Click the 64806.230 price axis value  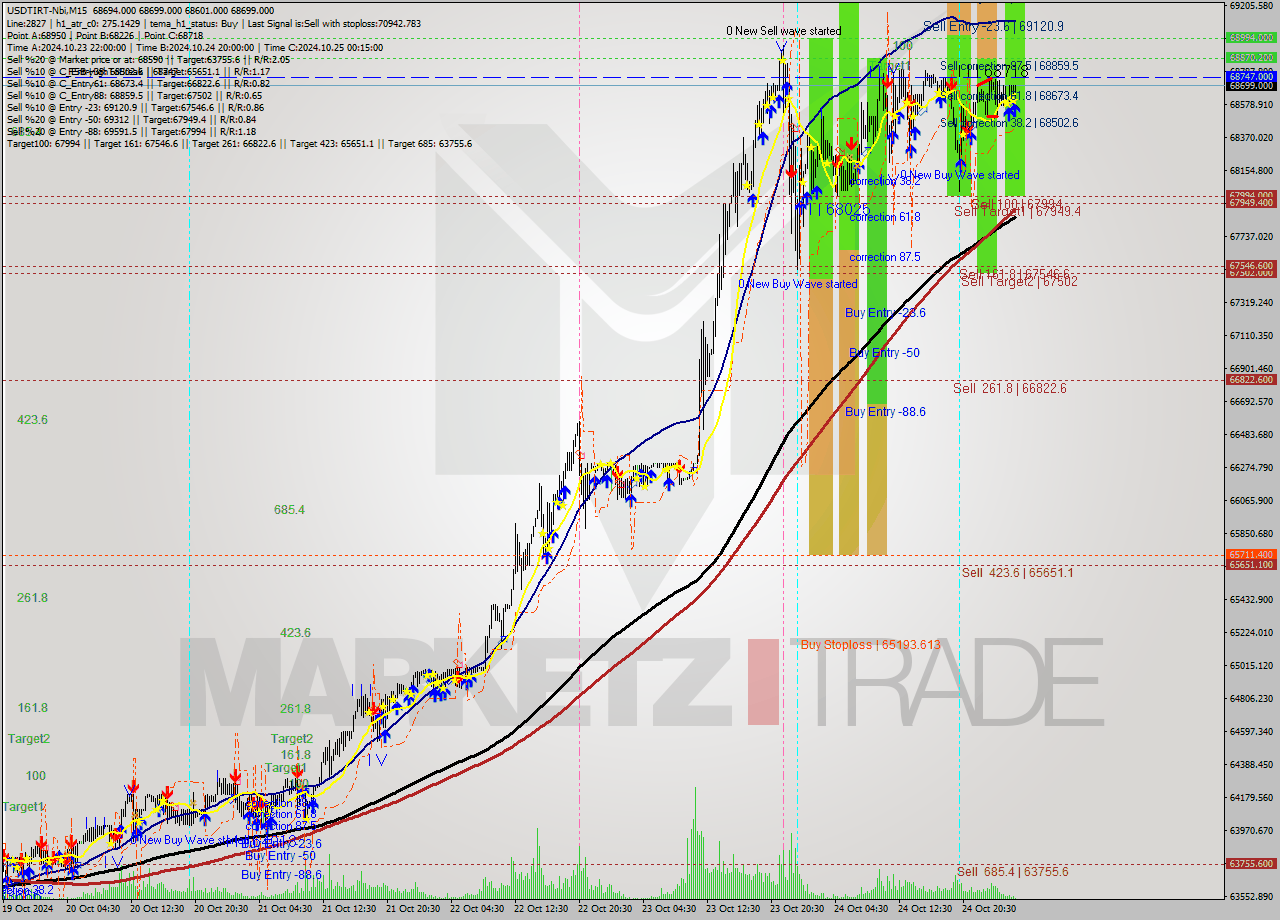point(1251,698)
